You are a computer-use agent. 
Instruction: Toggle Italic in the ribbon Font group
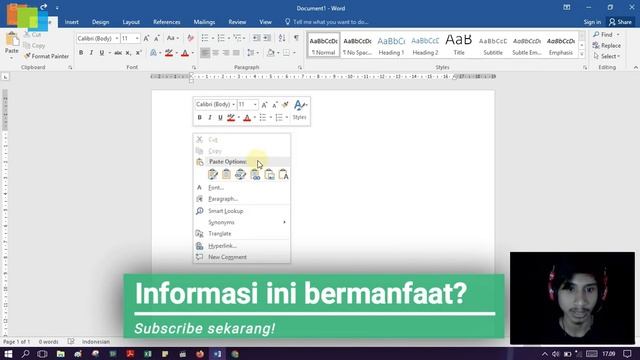click(91, 53)
